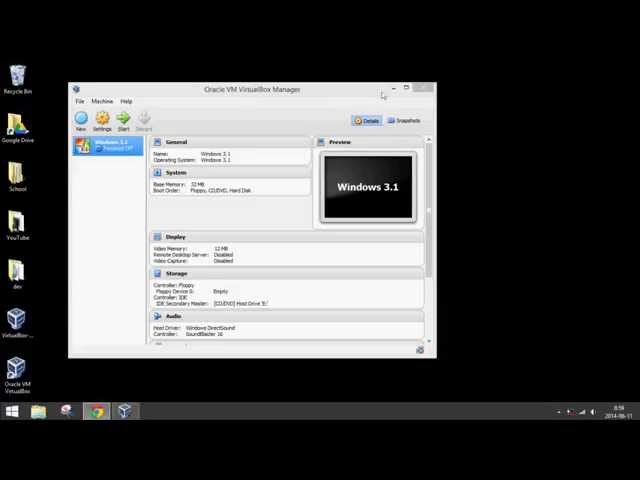Open Settings from the VirtualBox toolbar
This screenshot has height=480, width=640.
(102, 122)
